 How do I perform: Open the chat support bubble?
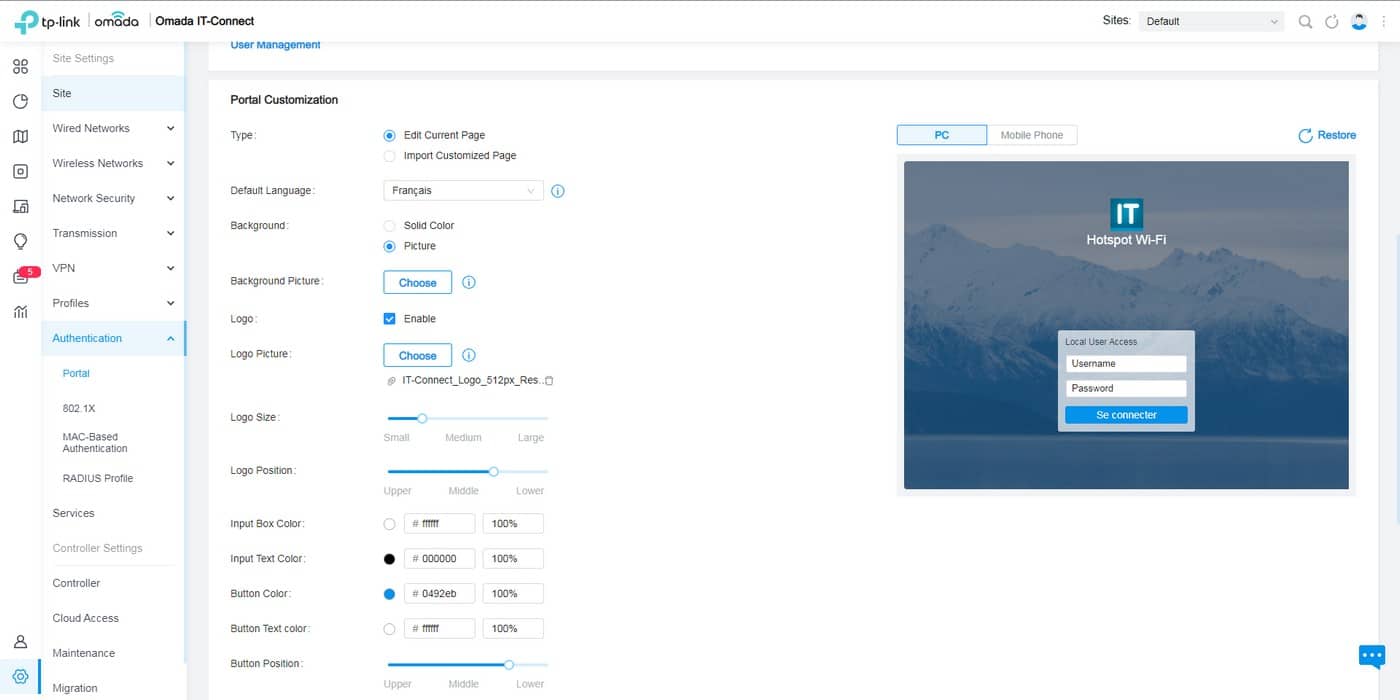1371,656
